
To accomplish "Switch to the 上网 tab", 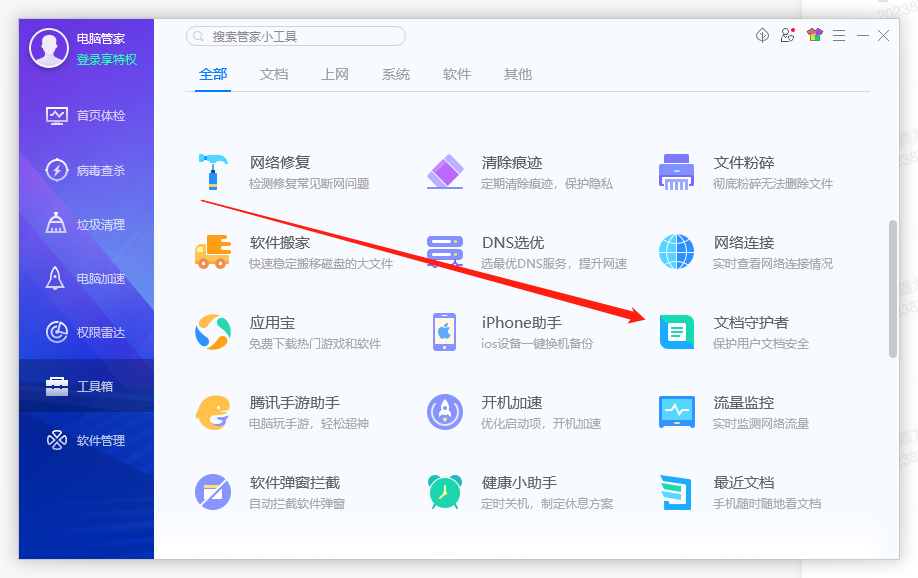I will click(335, 74).
